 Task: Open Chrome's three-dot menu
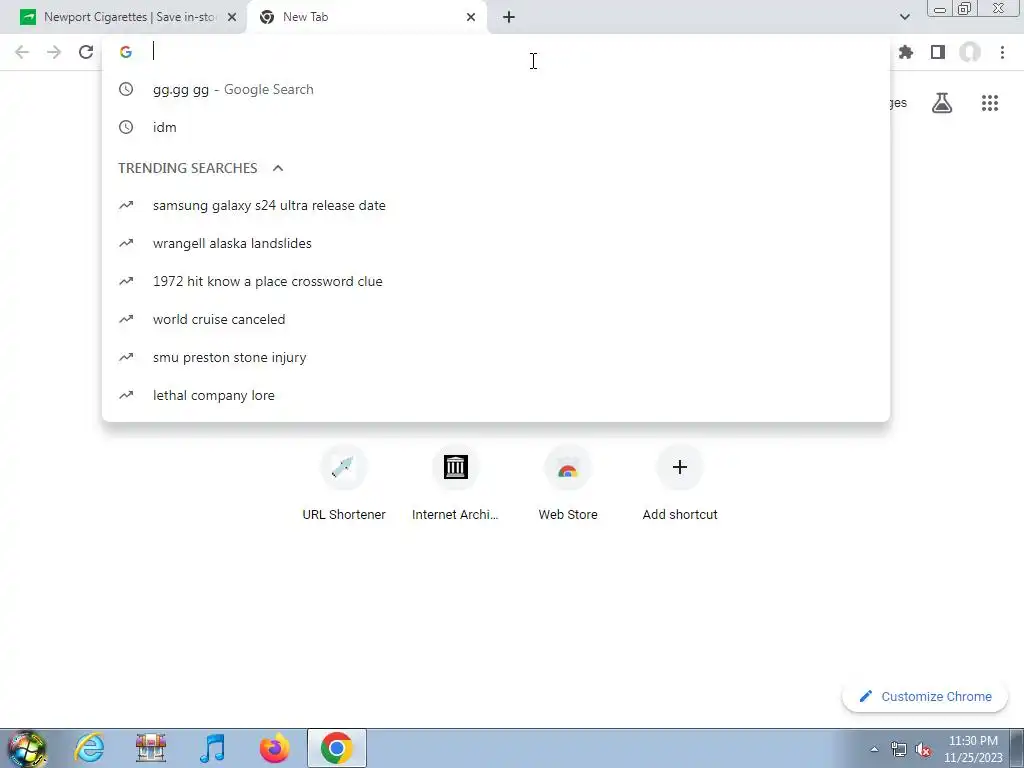pyautogui.click(x=1002, y=52)
